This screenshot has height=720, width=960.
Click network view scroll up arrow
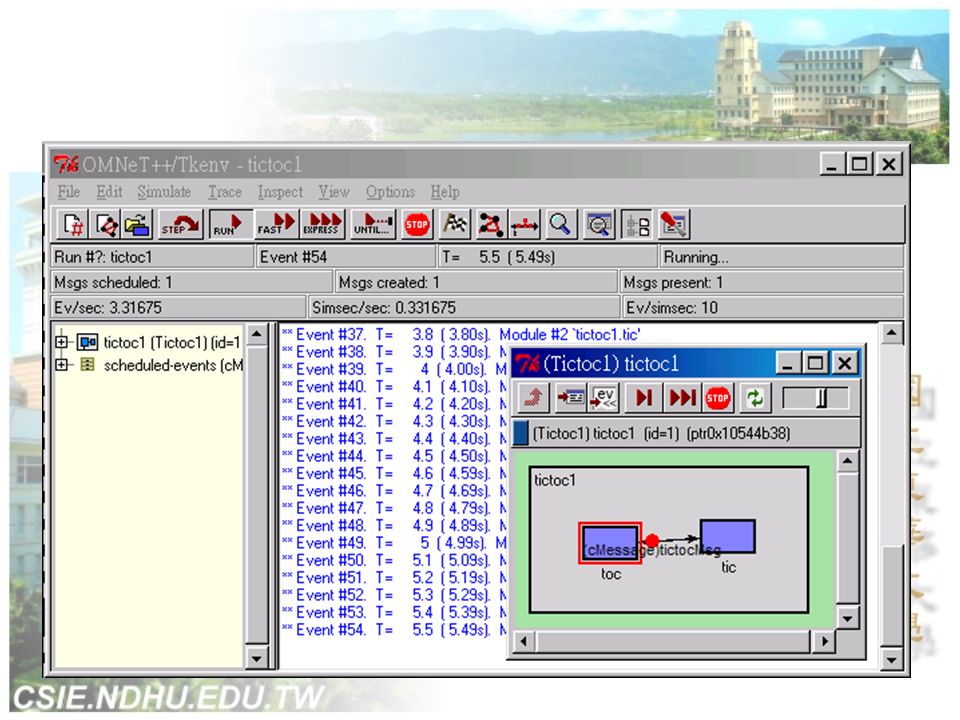coord(847,460)
